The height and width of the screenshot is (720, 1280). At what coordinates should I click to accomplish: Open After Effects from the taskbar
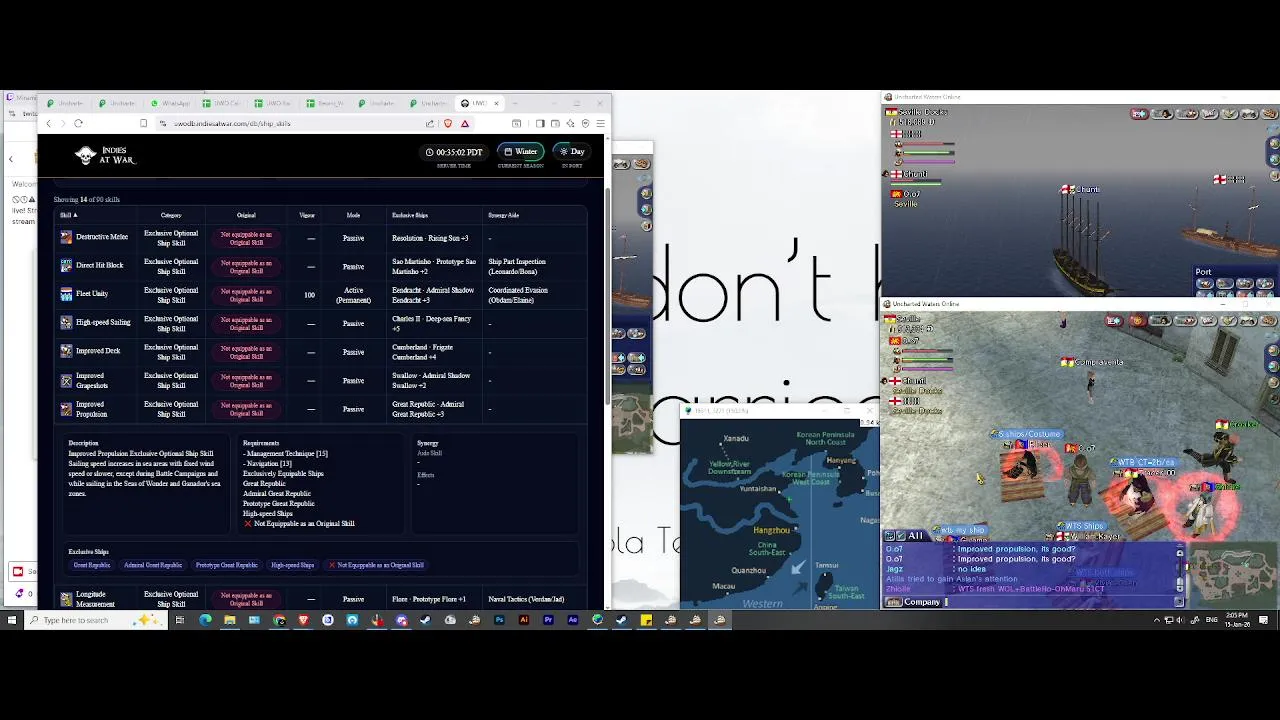tap(573, 620)
